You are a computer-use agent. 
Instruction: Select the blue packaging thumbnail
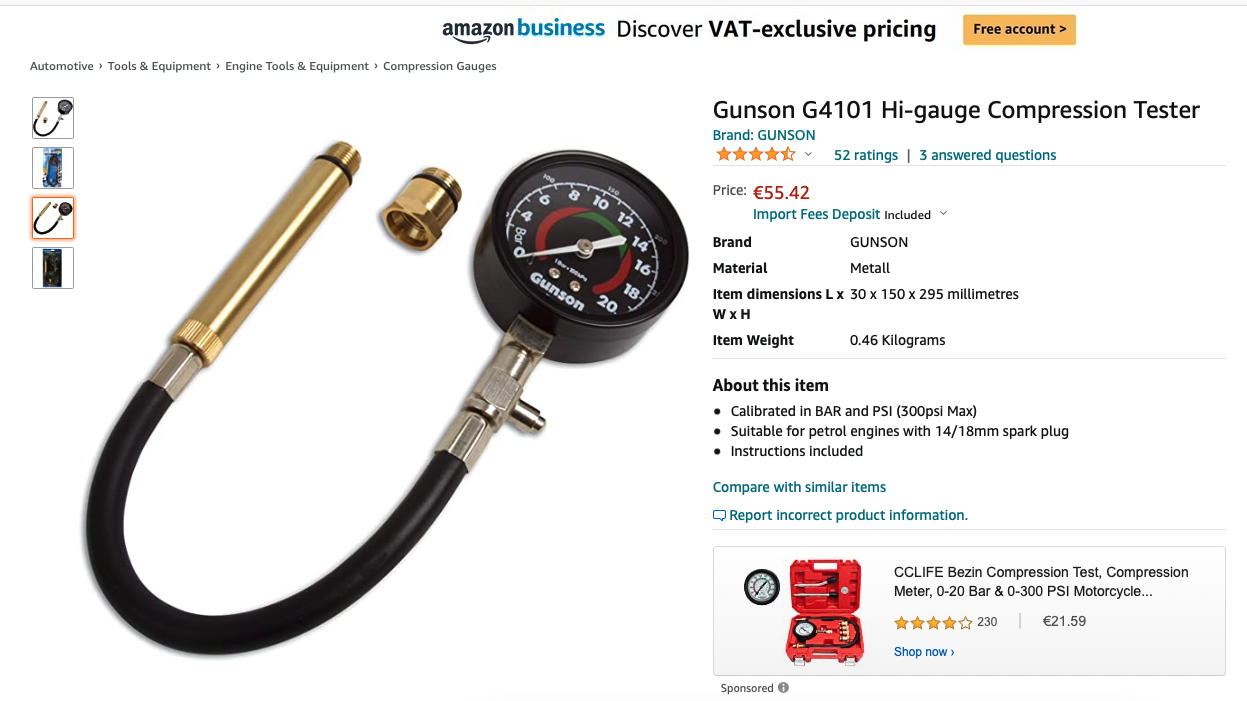pyautogui.click(x=53, y=168)
